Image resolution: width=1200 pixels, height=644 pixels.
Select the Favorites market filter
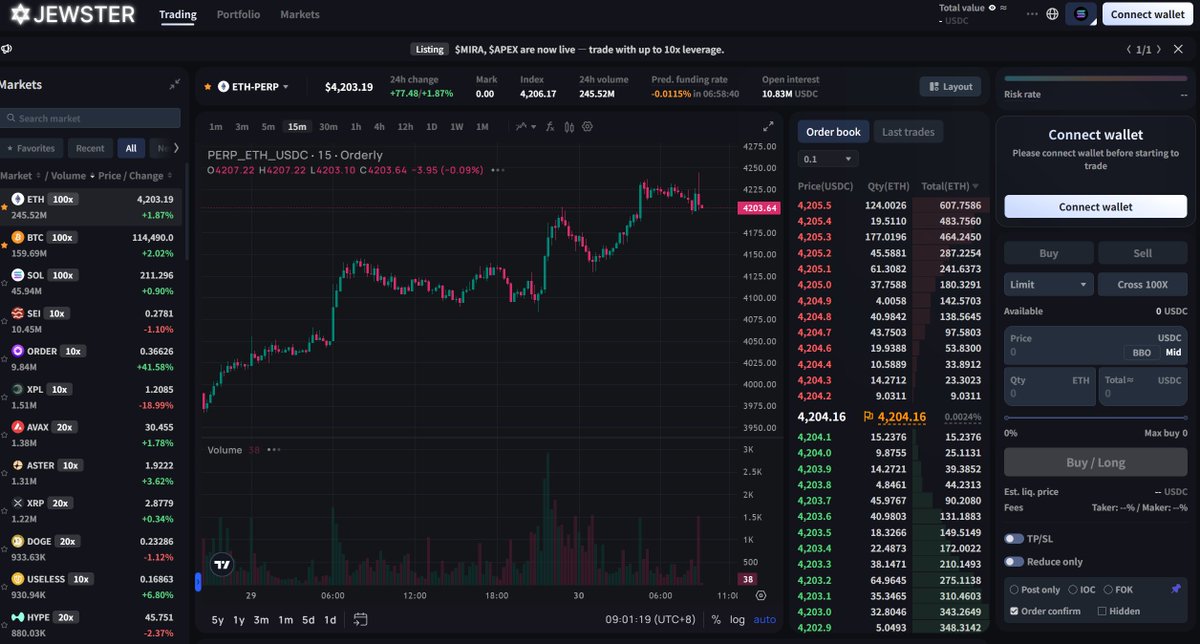[x=31, y=148]
